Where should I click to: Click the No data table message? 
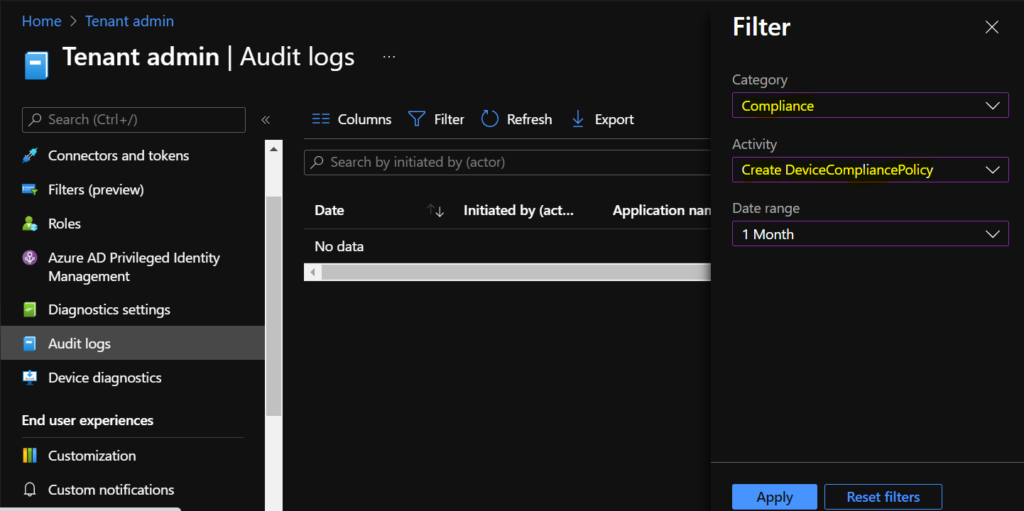[339, 246]
